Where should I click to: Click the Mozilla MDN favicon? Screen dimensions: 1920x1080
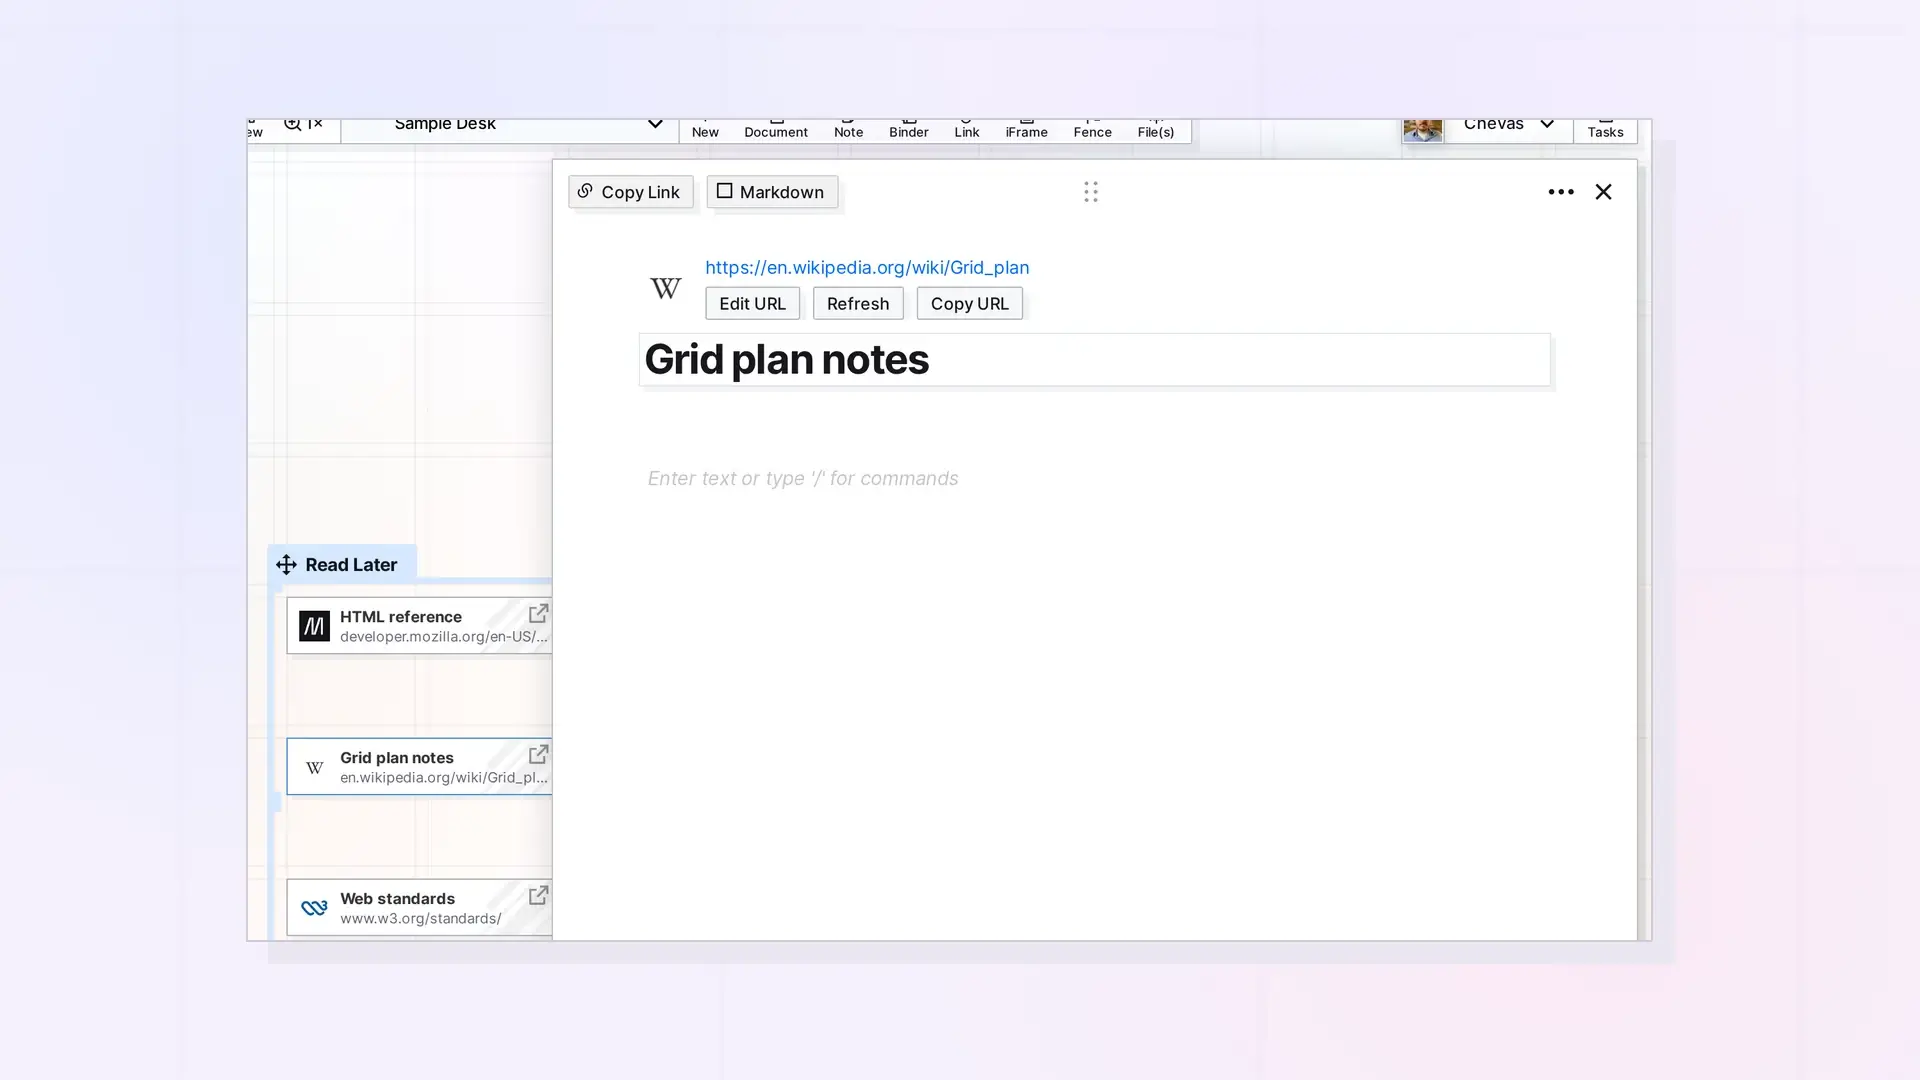click(314, 626)
